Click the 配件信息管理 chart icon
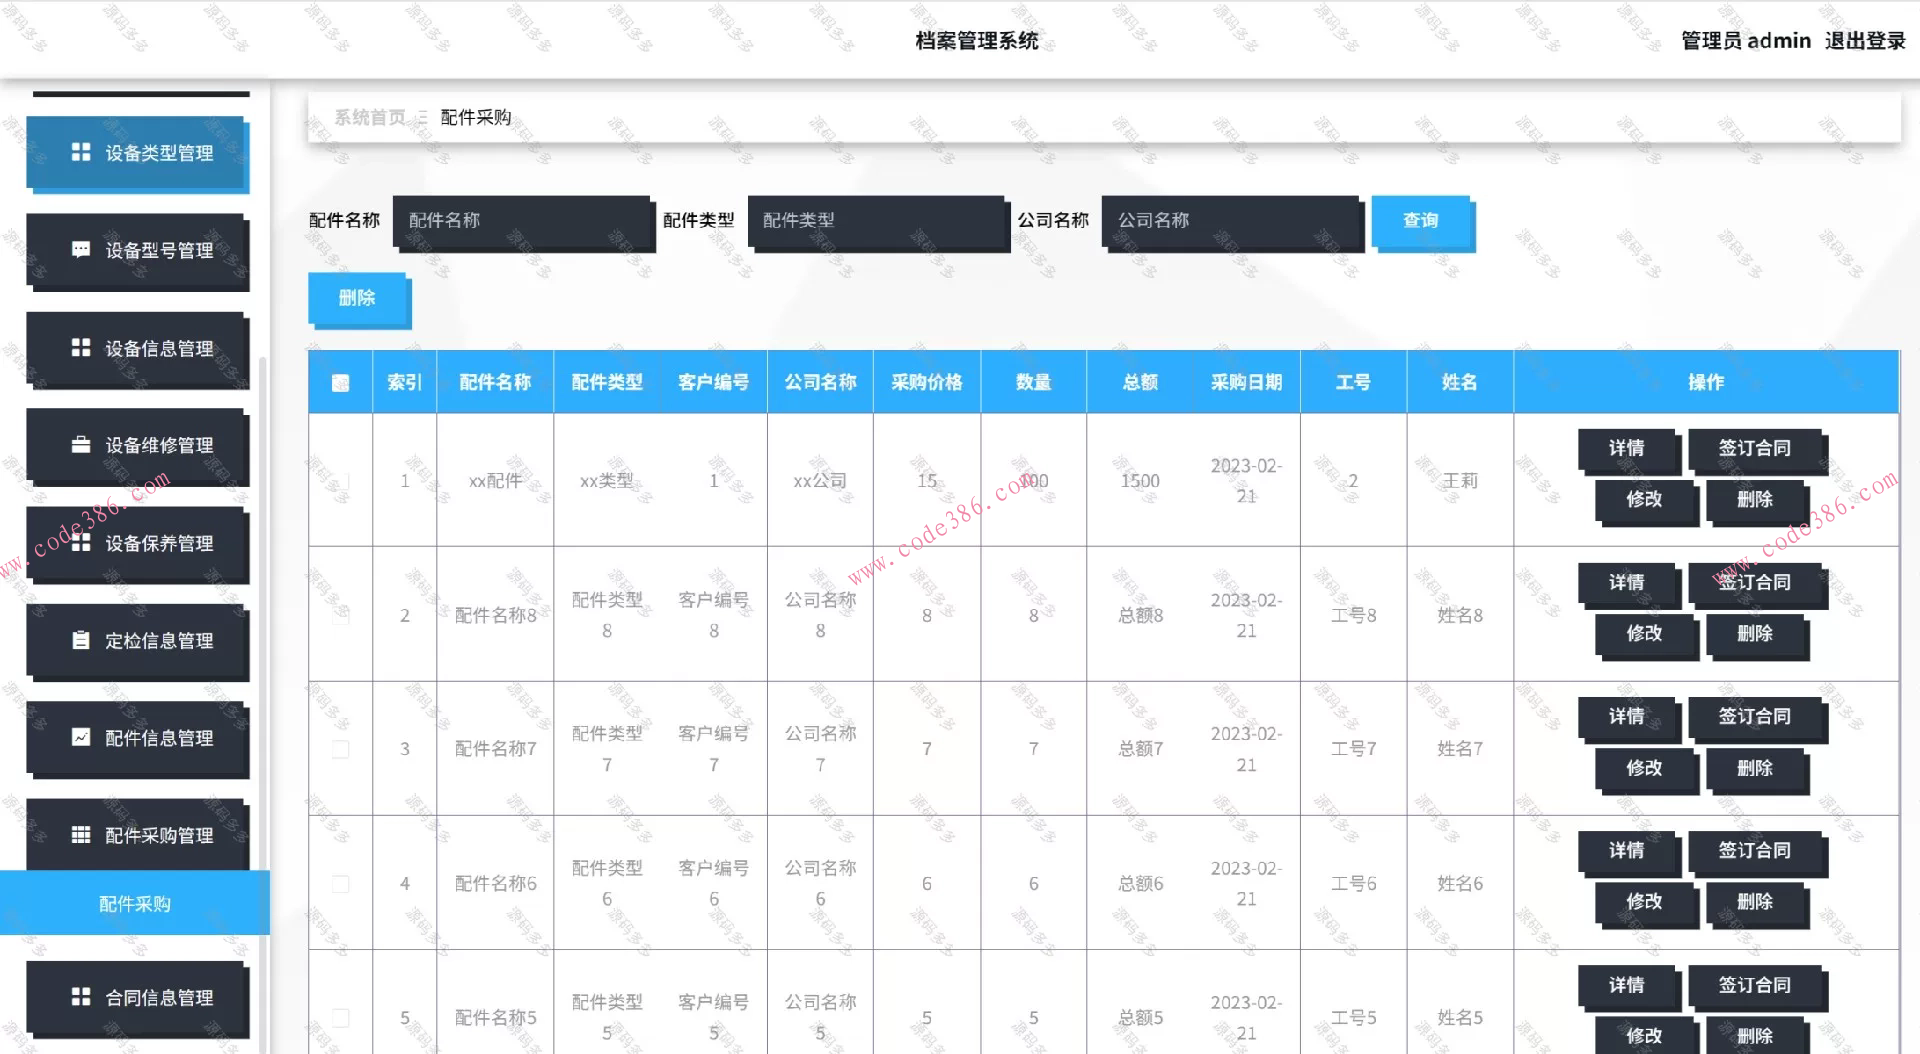This screenshot has width=1920, height=1054. 82,738
